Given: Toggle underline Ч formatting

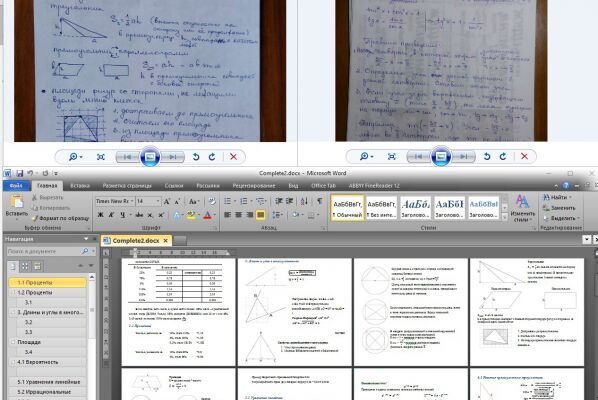Looking at the screenshot, I should pyautogui.click(x=122, y=215).
